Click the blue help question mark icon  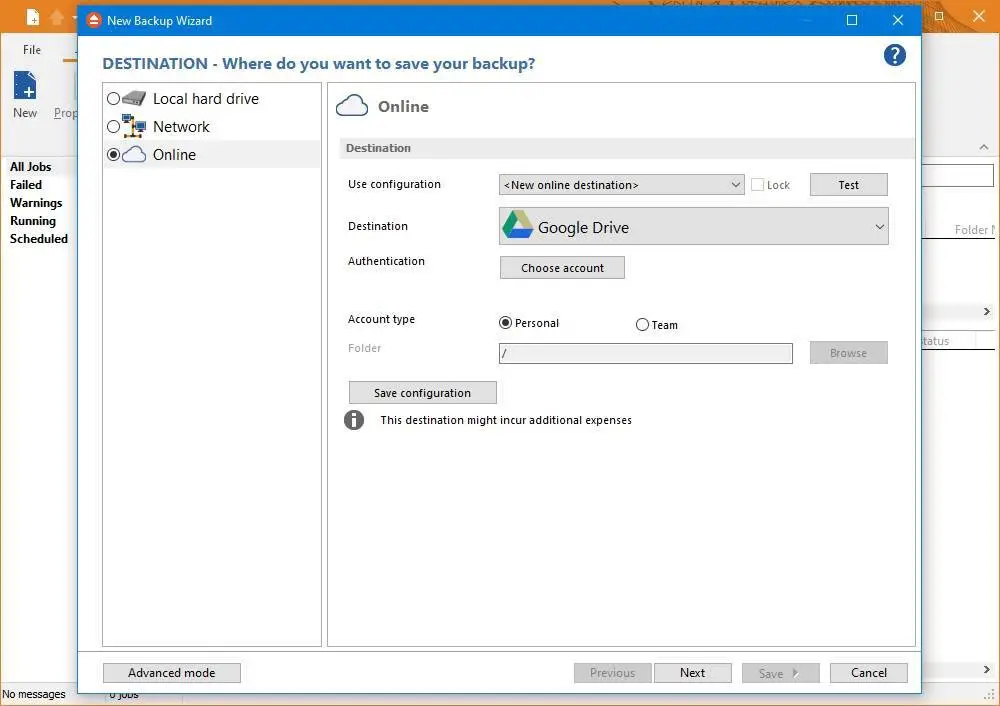coord(895,56)
